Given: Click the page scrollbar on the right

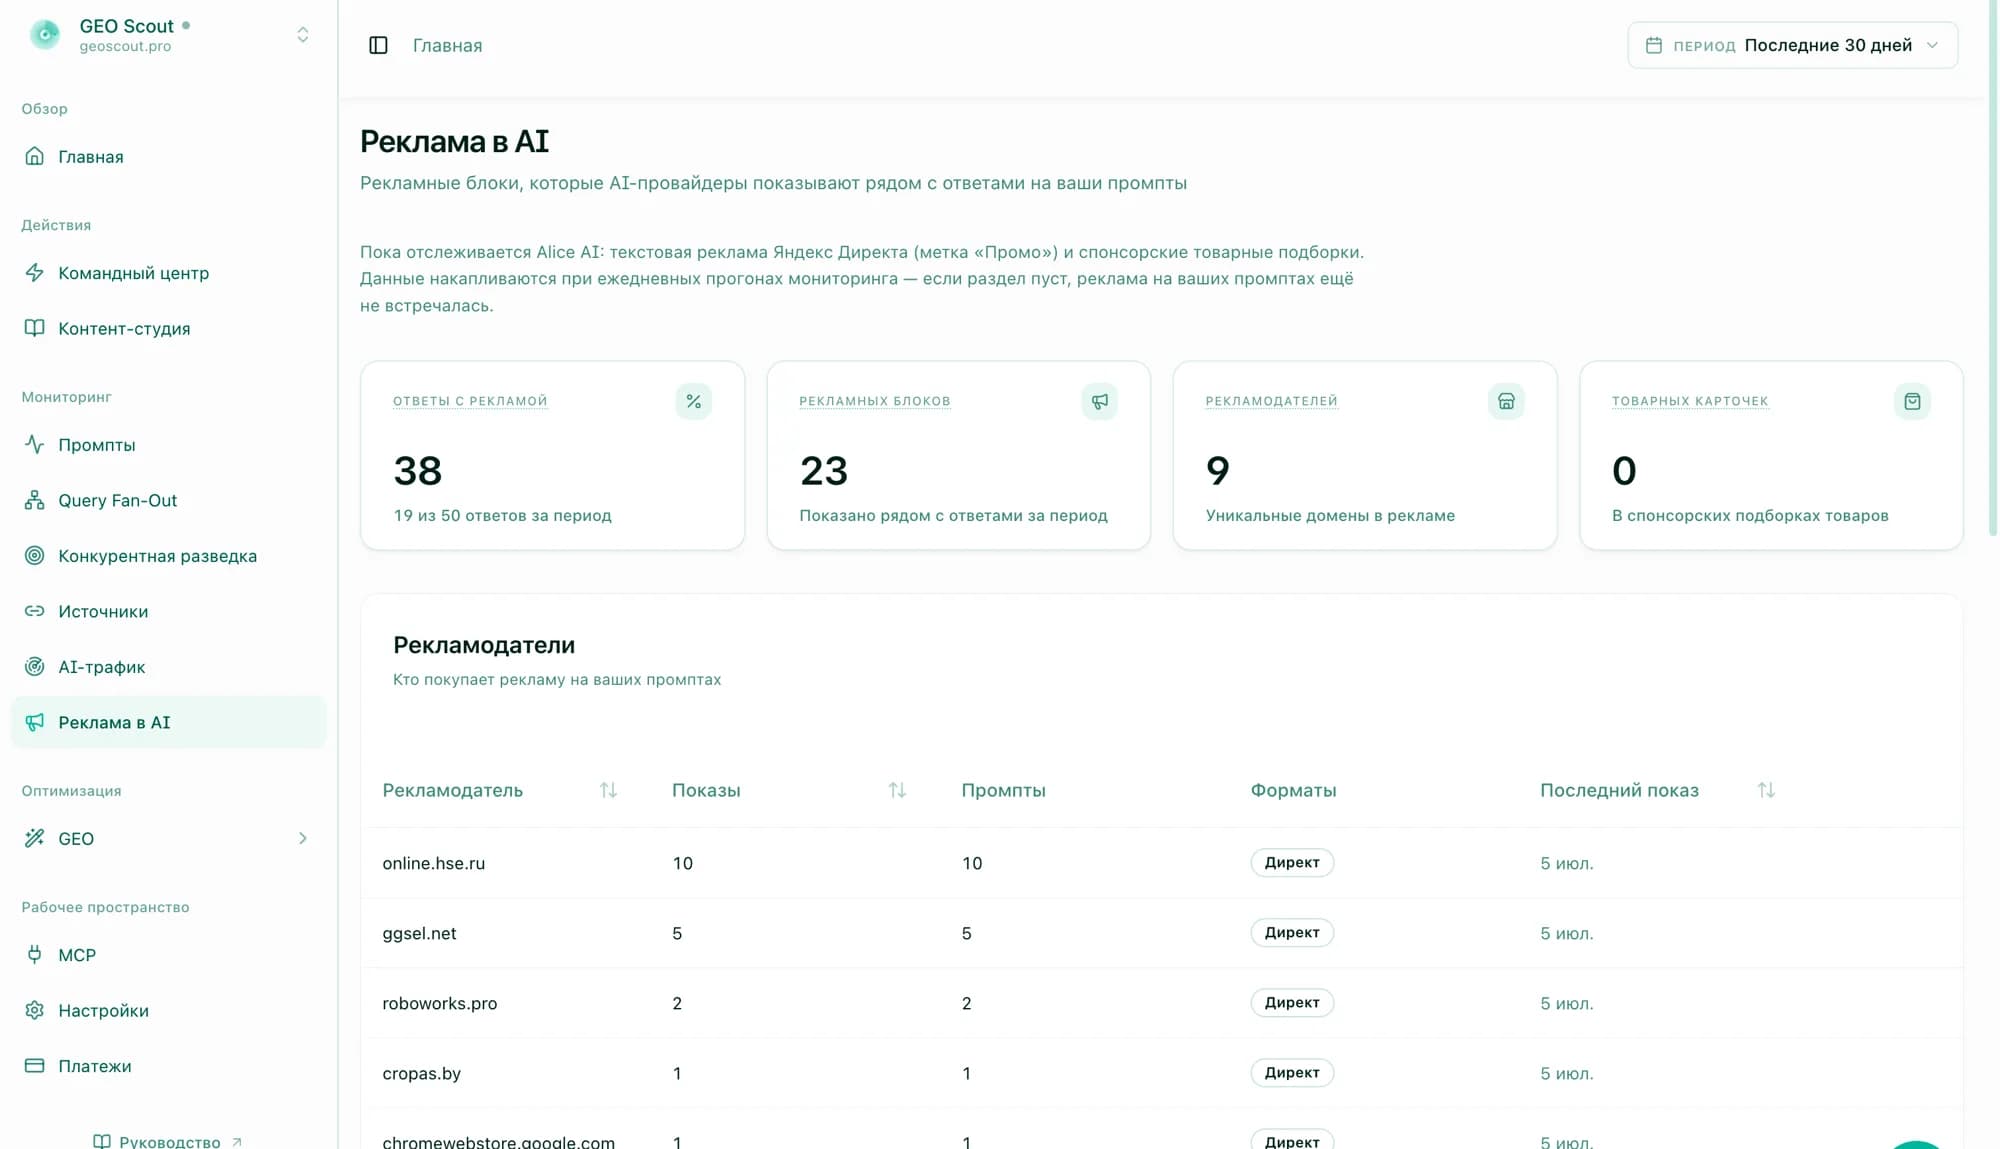Looking at the screenshot, I should [1992, 270].
